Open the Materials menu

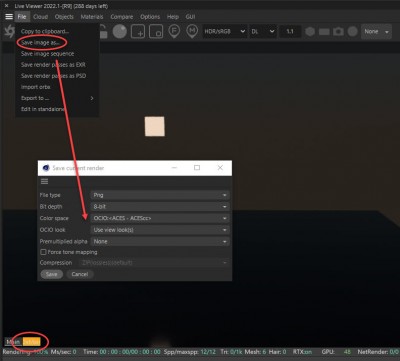[92, 17]
